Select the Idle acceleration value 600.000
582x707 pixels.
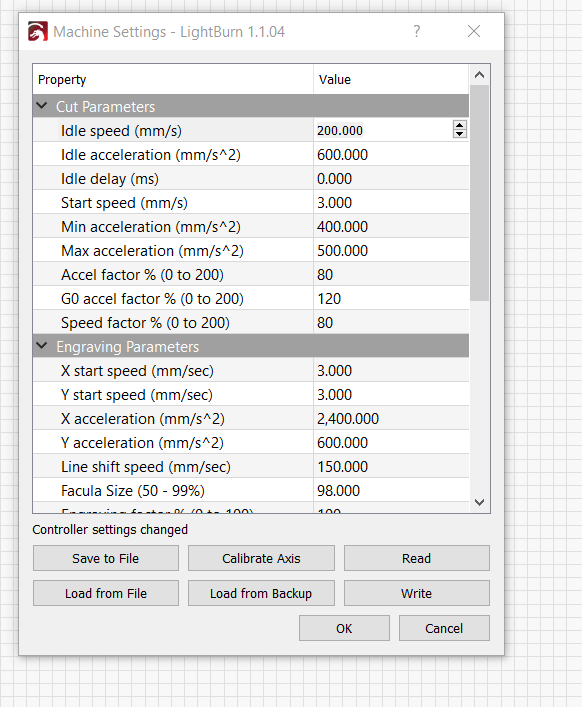[342, 155]
